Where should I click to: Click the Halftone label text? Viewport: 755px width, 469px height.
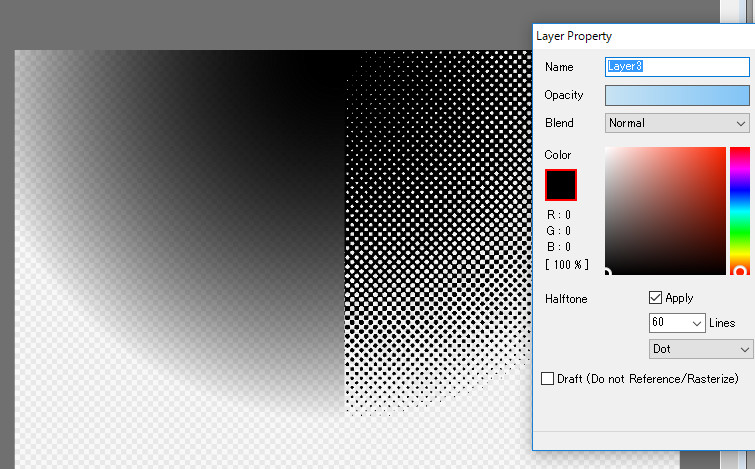click(x=566, y=299)
